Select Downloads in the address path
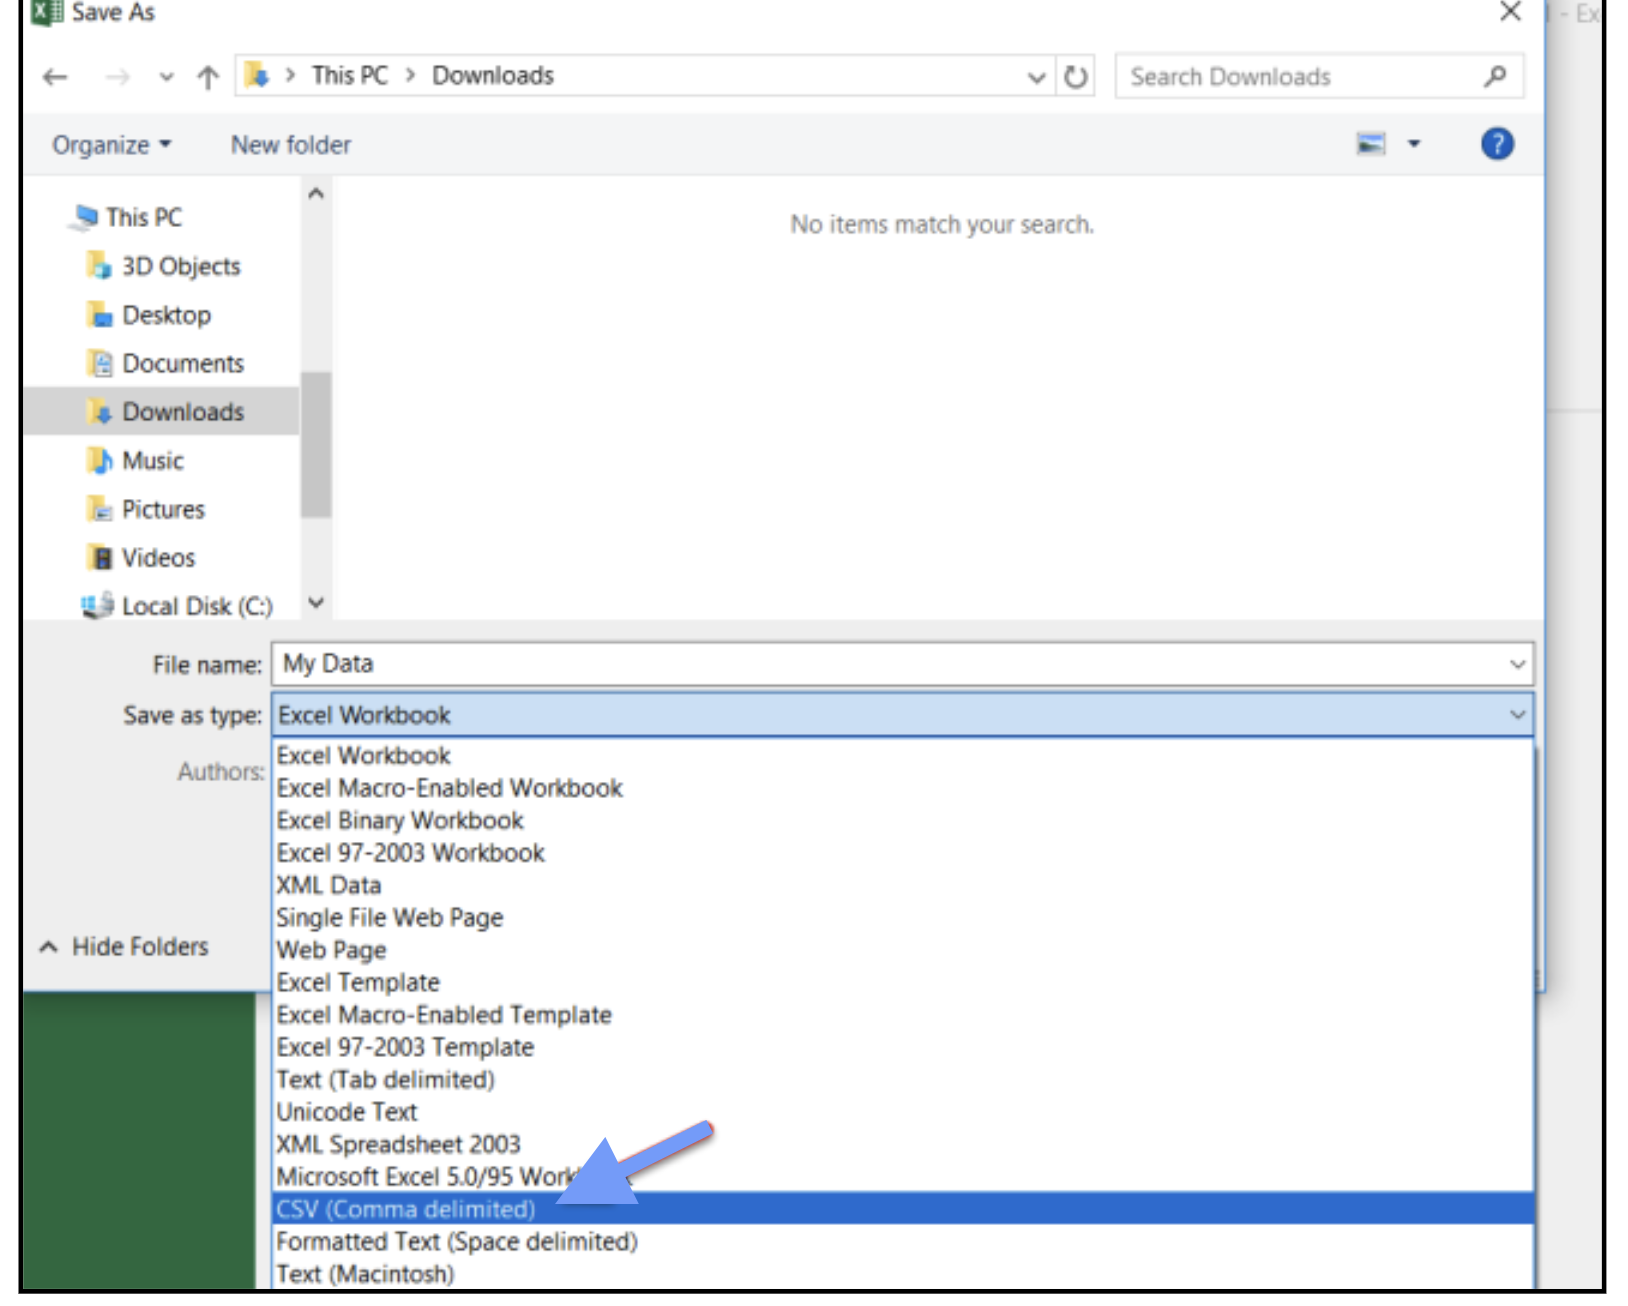 pyautogui.click(x=493, y=75)
